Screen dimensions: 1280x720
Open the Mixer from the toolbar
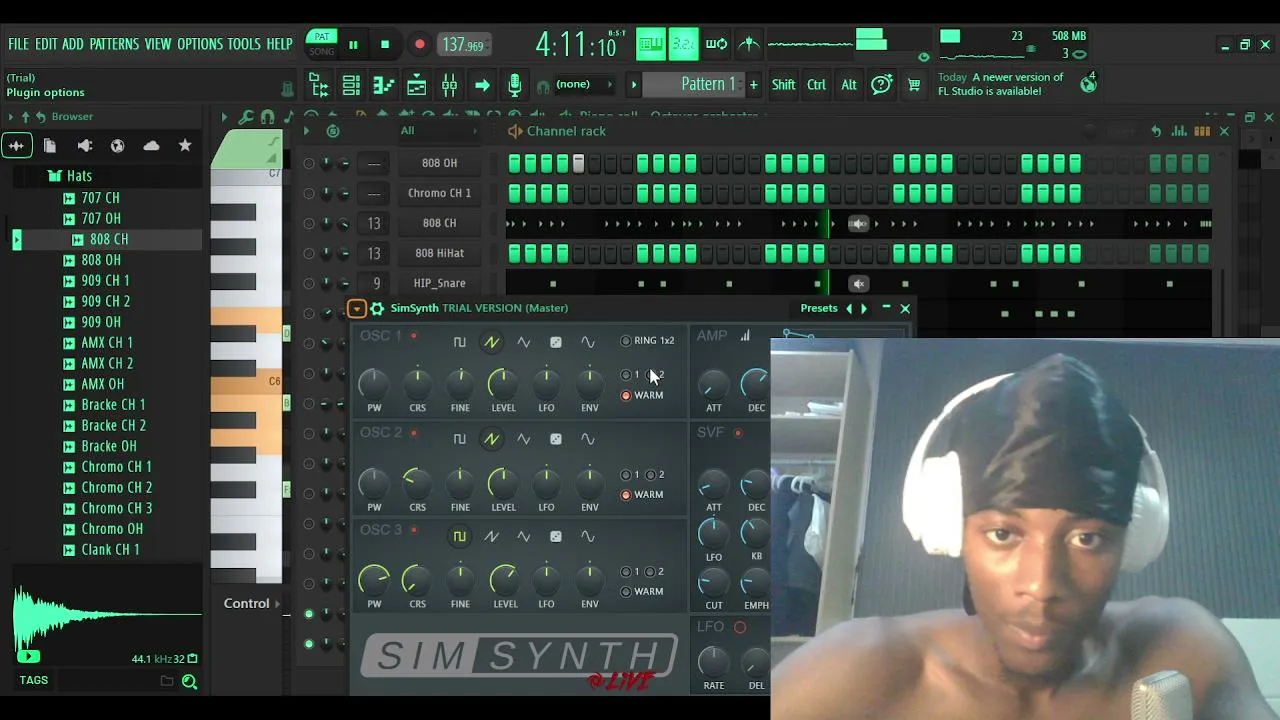pyautogui.click(x=449, y=85)
